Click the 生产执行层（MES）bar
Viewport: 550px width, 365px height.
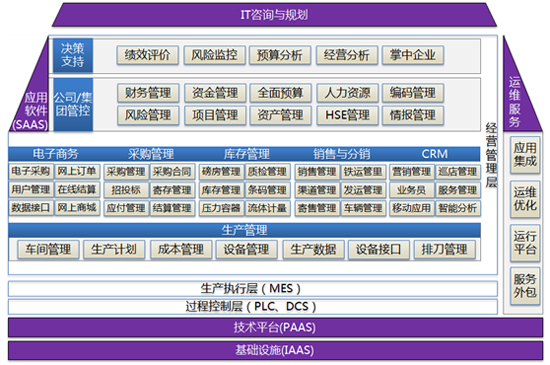[253, 289]
